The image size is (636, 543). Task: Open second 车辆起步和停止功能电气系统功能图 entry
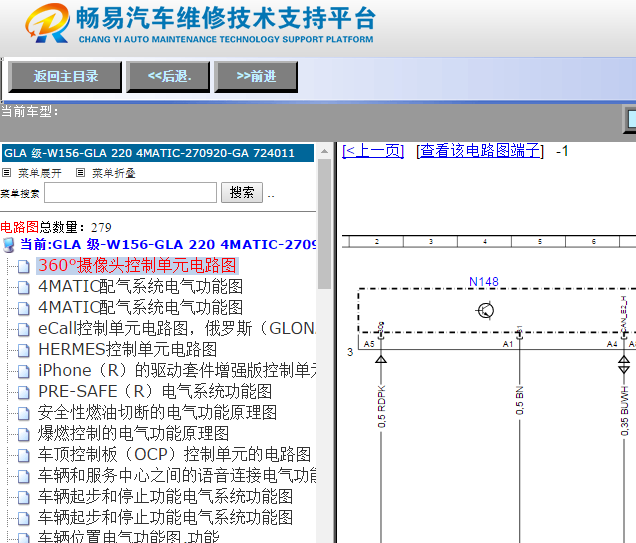point(165,517)
